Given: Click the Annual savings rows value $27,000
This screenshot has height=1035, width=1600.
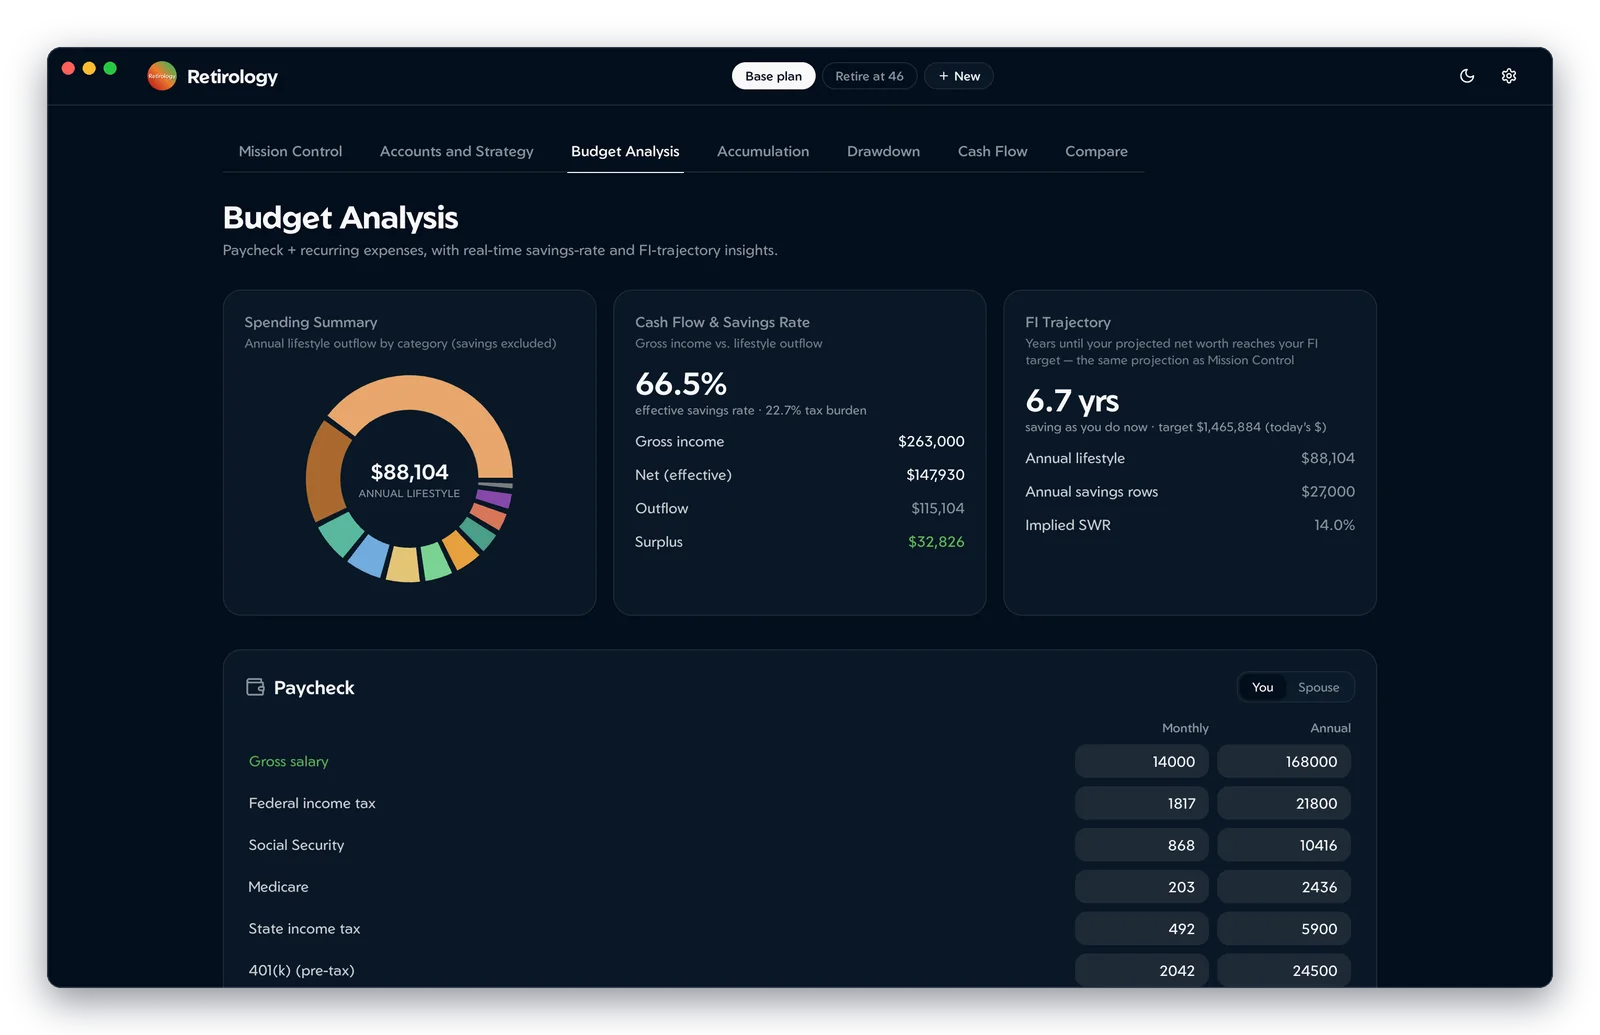Looking at the screenshot, I should click(1328, 491).
